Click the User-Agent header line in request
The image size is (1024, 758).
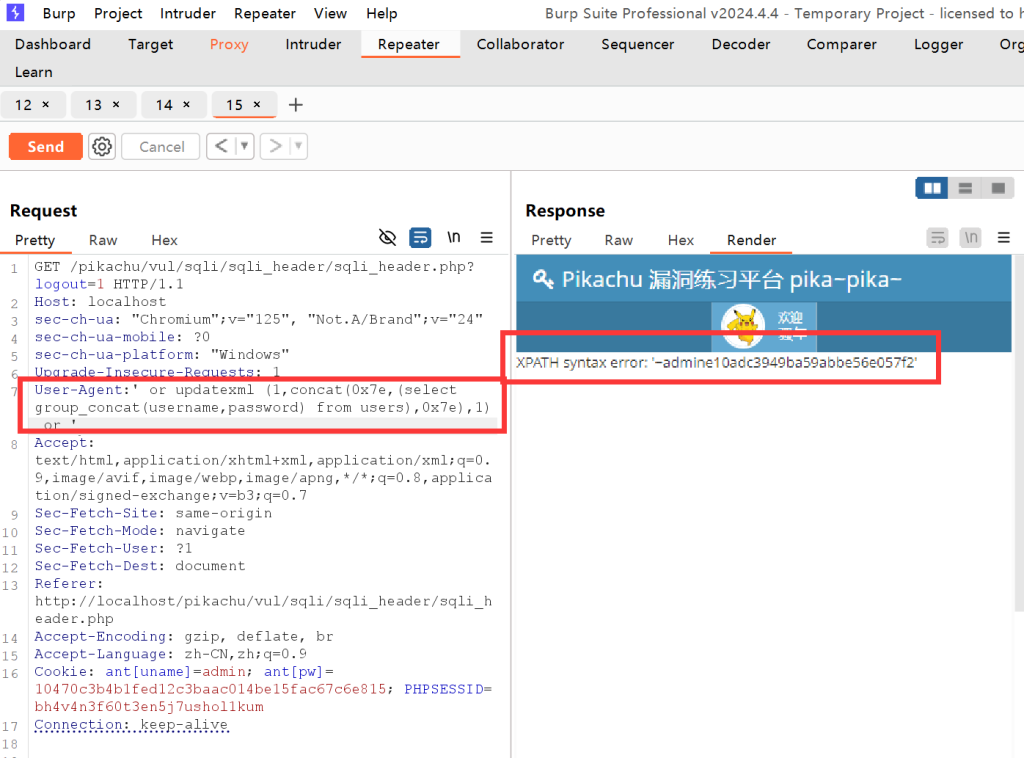click(x=263, y=407)
